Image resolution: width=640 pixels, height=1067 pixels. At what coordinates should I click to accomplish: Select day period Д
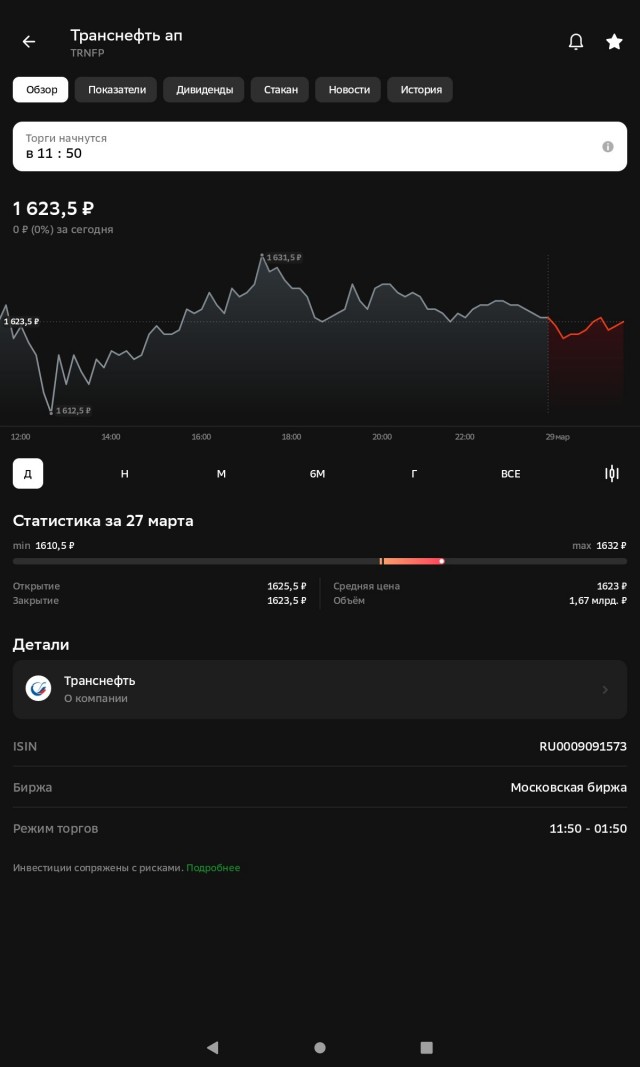(28, 474)
